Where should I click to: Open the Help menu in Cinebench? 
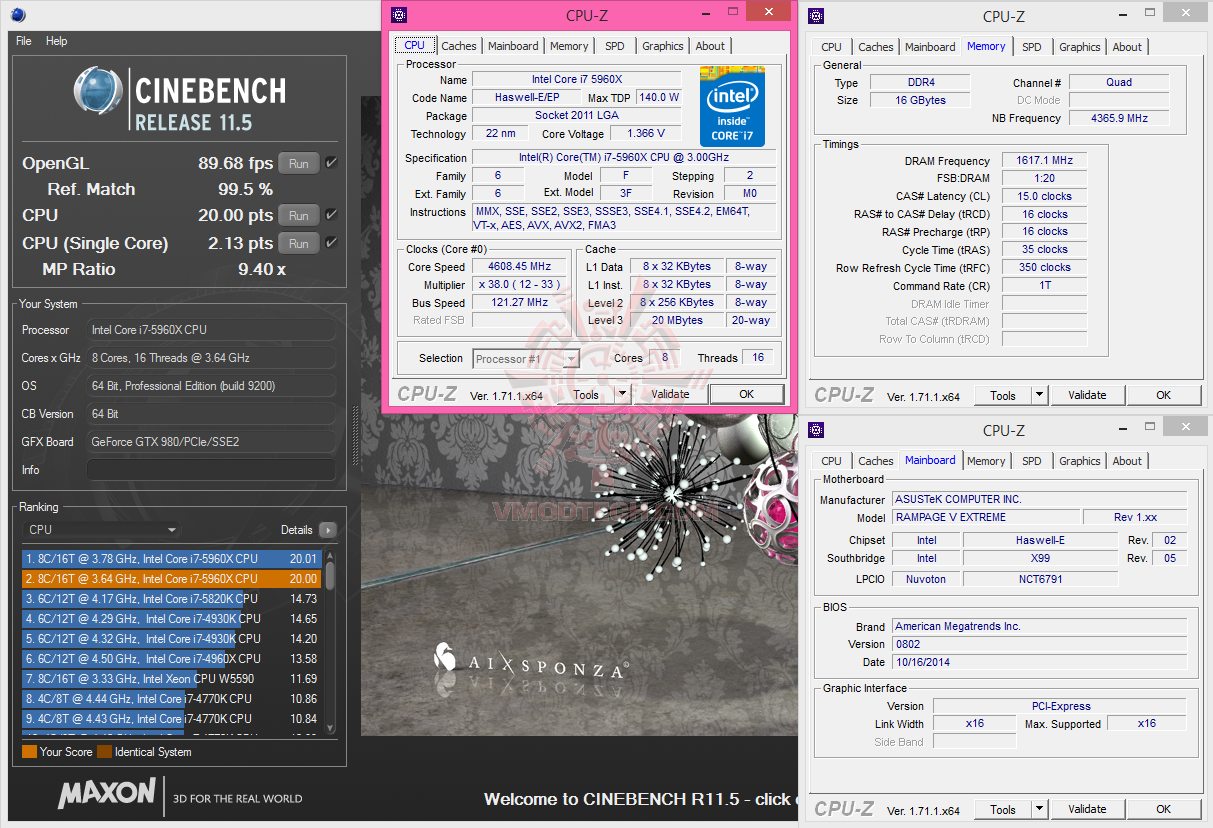pos(57,41)
